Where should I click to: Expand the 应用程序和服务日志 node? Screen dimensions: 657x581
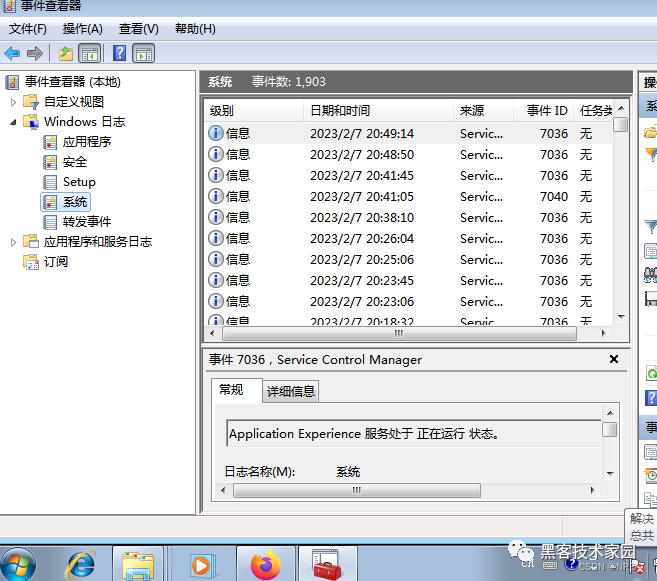pos(13,242)
